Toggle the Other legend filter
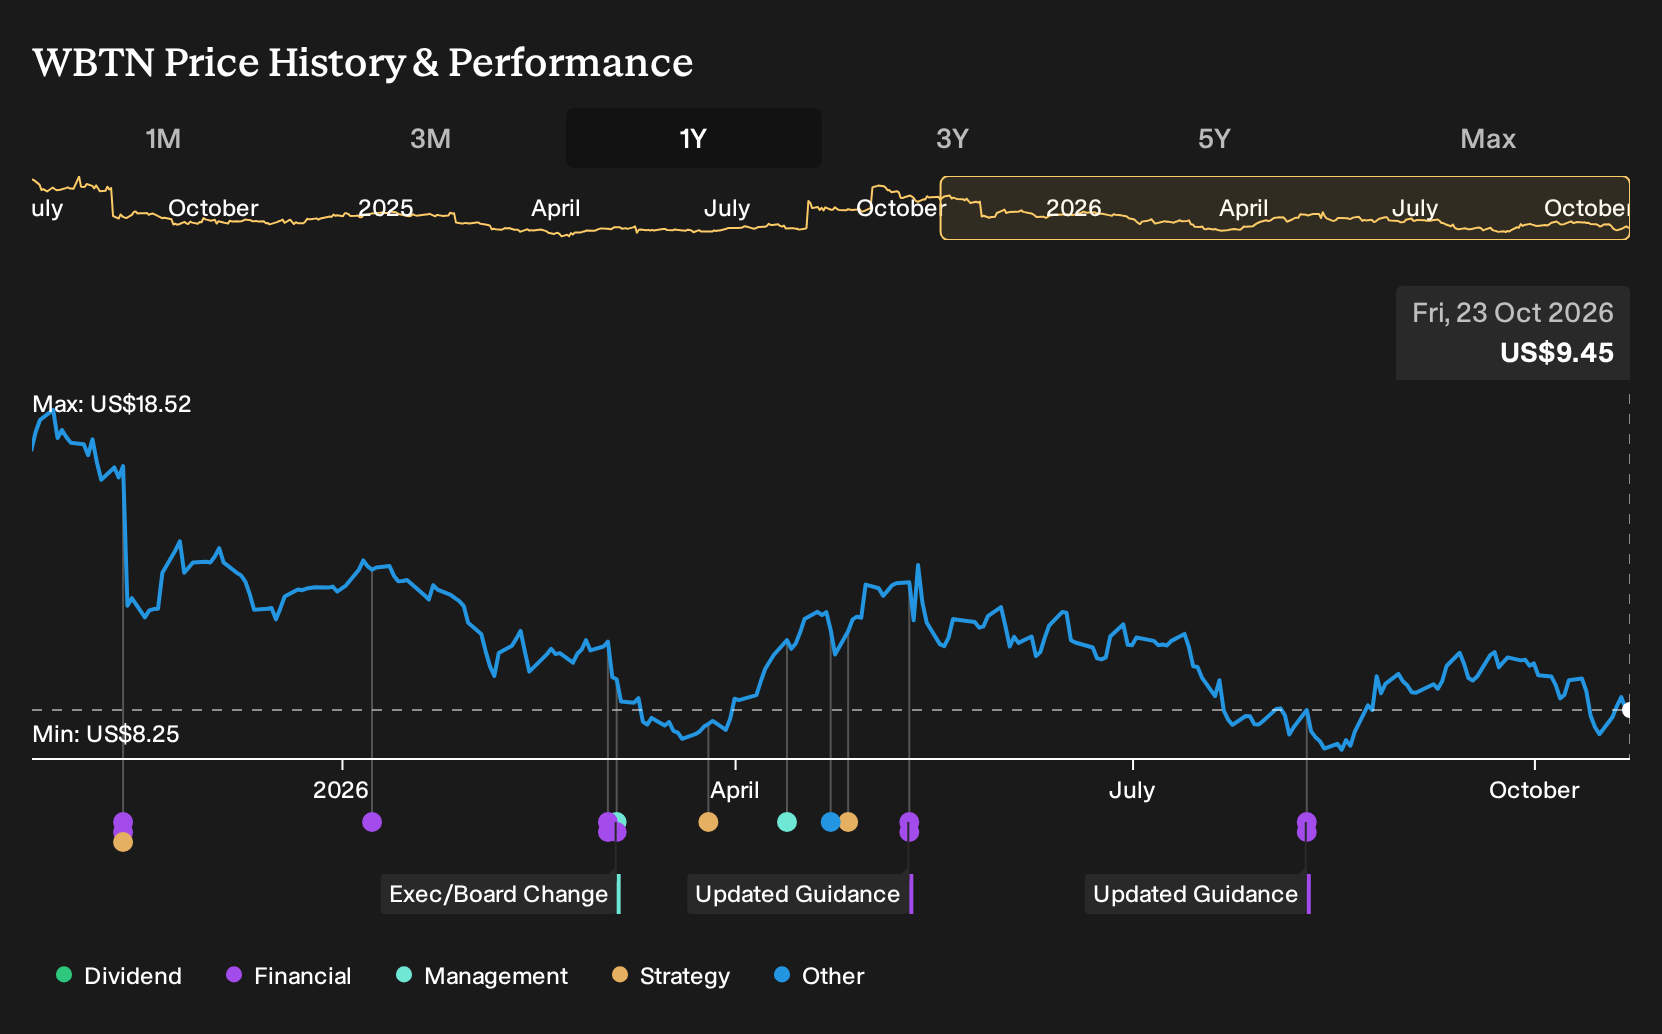 click(819, 976)
